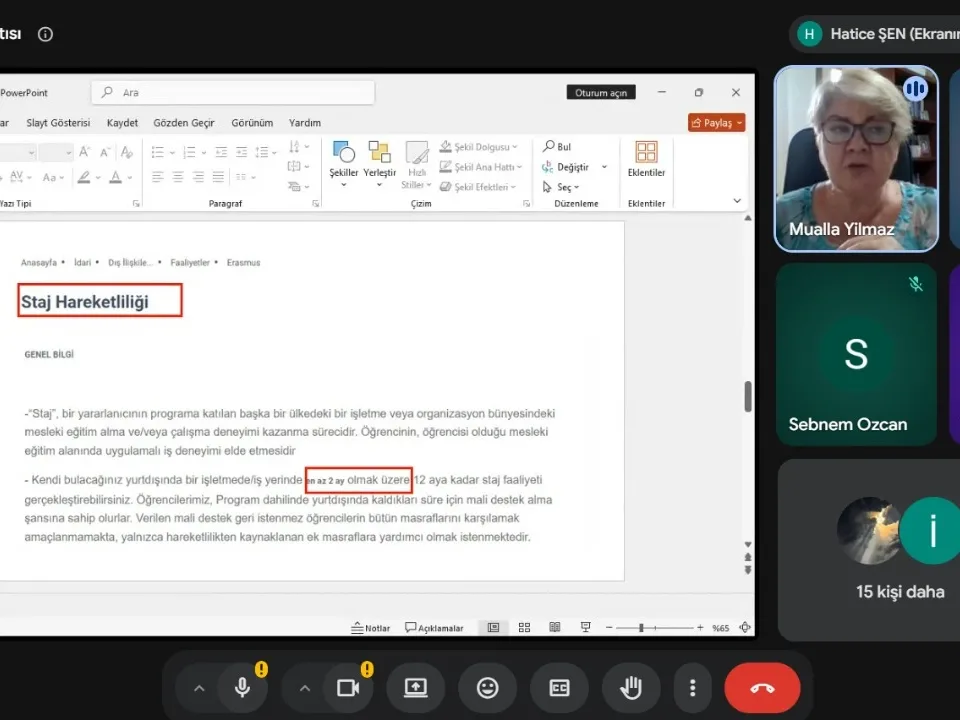Screen dimensions: 960x720
Task: Open the Aa change case dropdown
Action: pos(53,177)
